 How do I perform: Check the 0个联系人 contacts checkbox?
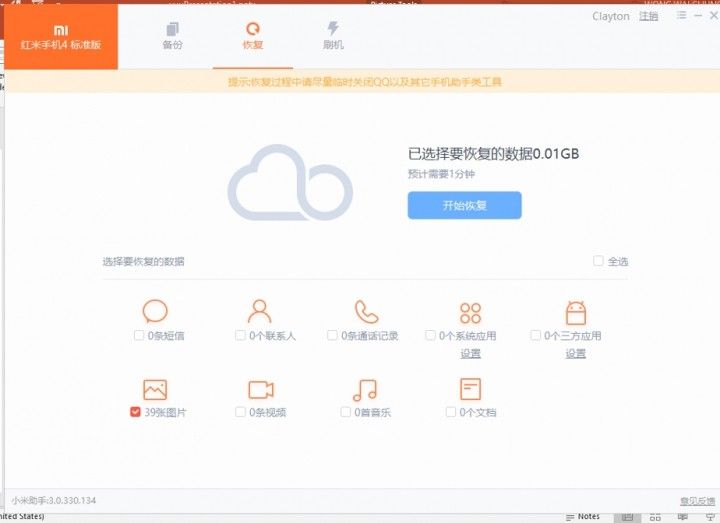point(240,335)
